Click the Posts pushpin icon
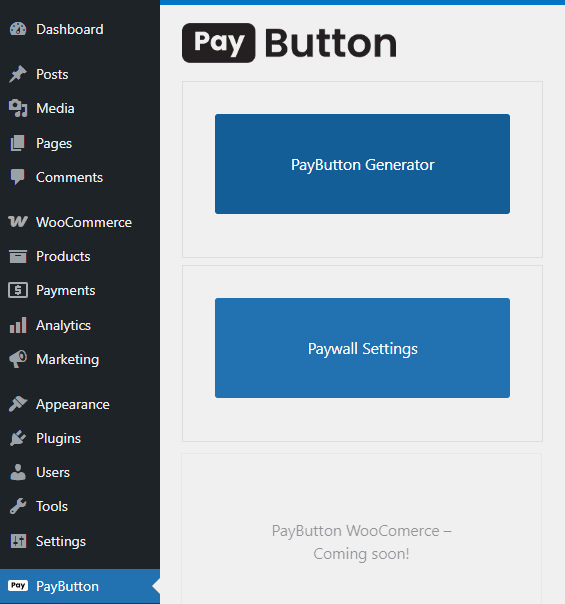 coord(18,74)
